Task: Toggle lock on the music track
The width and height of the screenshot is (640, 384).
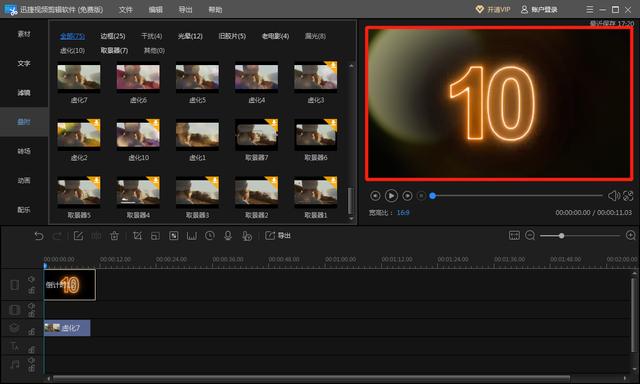Action: click(x=31, y=369)
